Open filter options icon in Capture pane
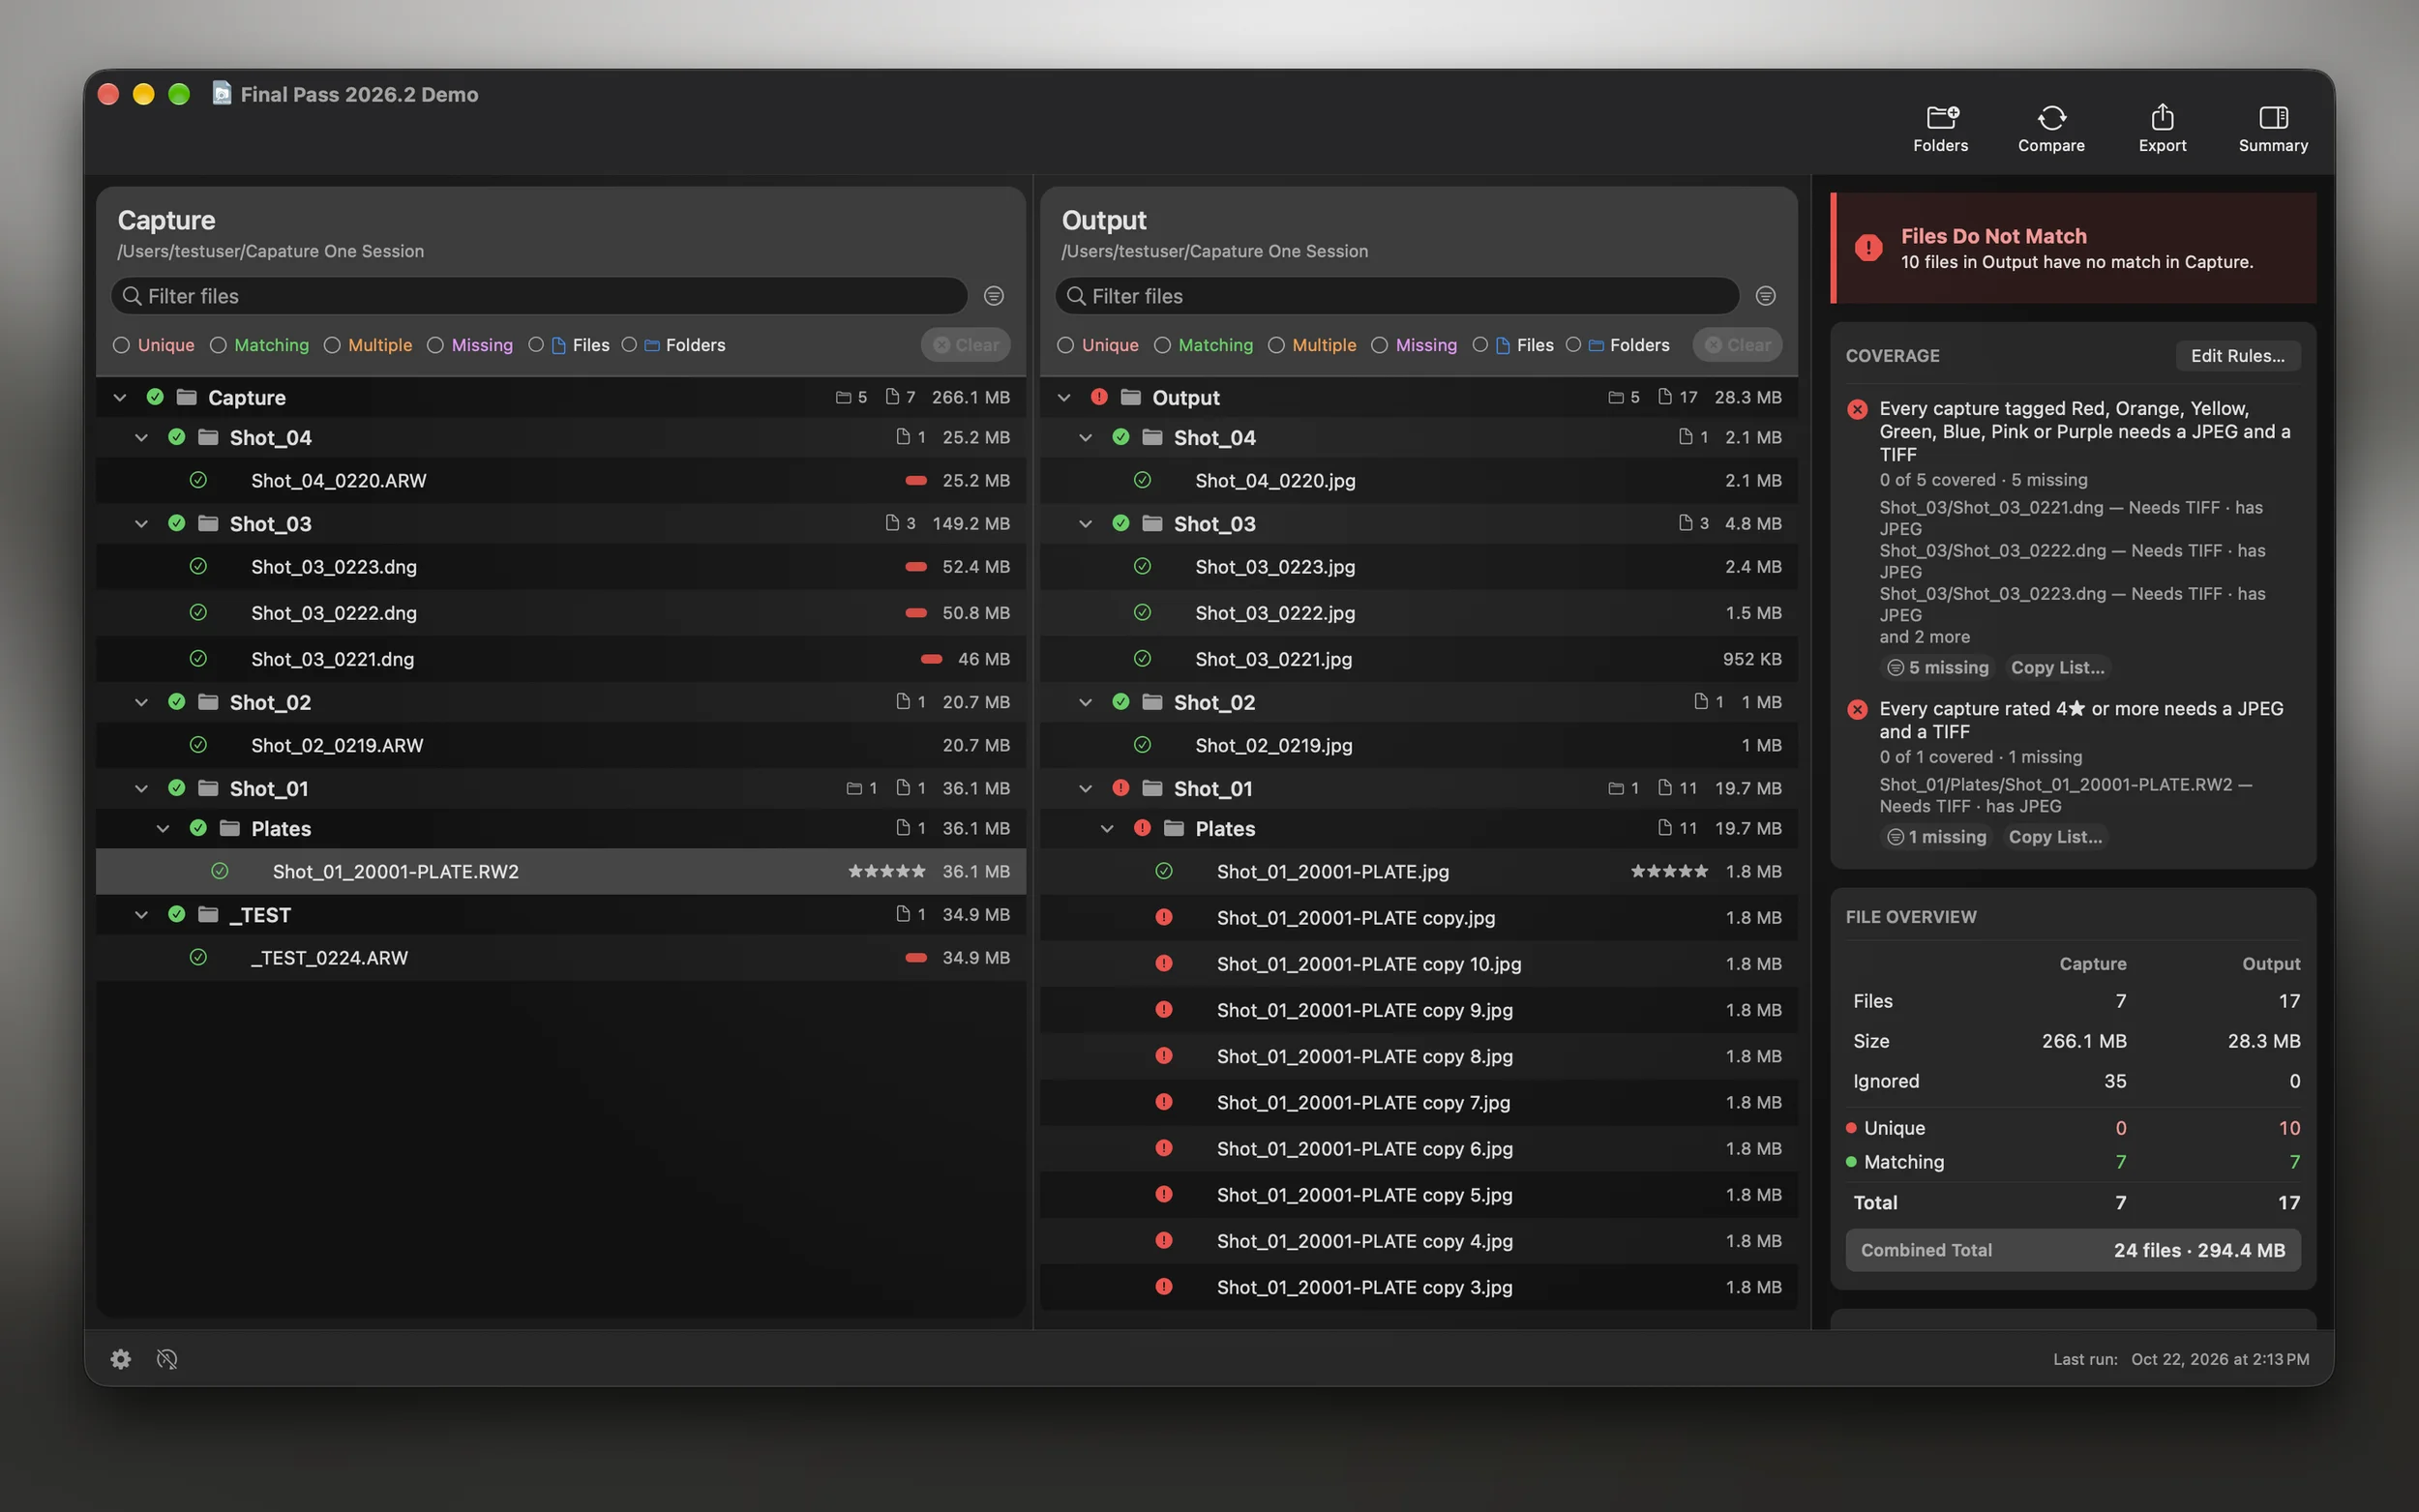 [x=993, y=296]
